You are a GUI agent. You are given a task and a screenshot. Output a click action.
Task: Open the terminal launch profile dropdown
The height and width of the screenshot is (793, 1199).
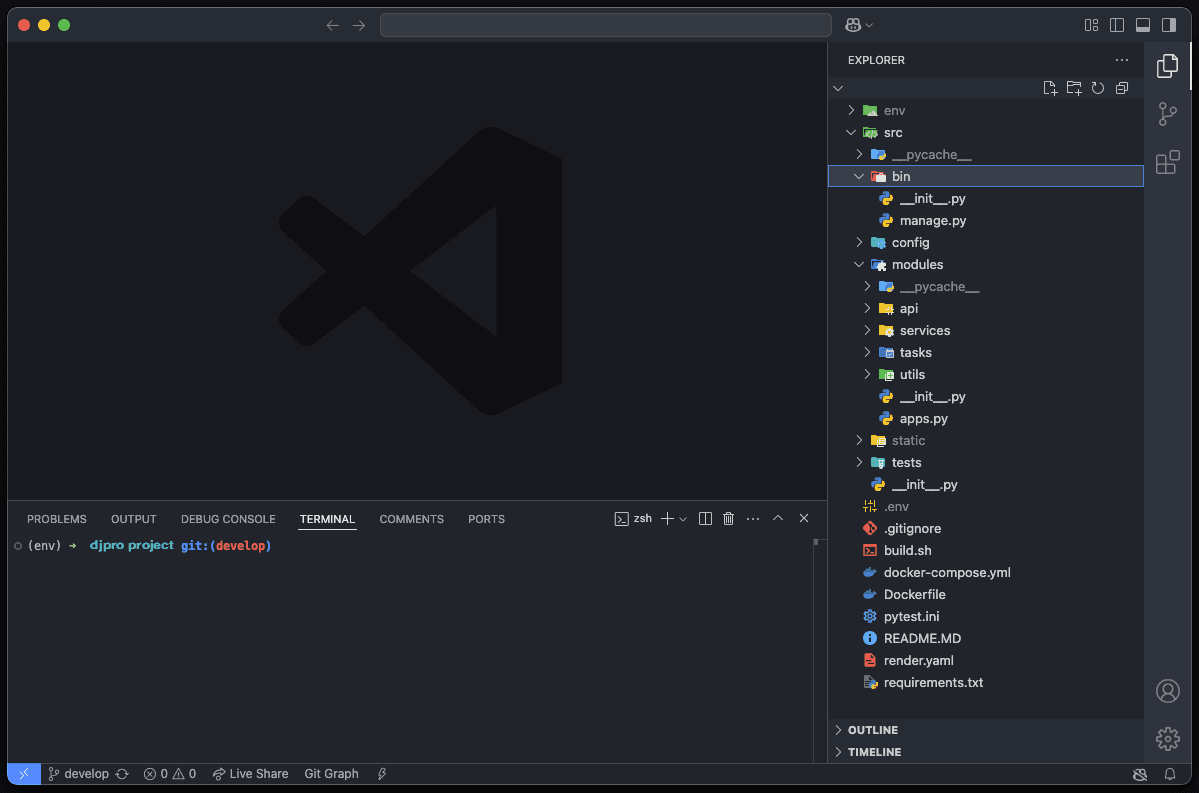click(x=684, y=518)
